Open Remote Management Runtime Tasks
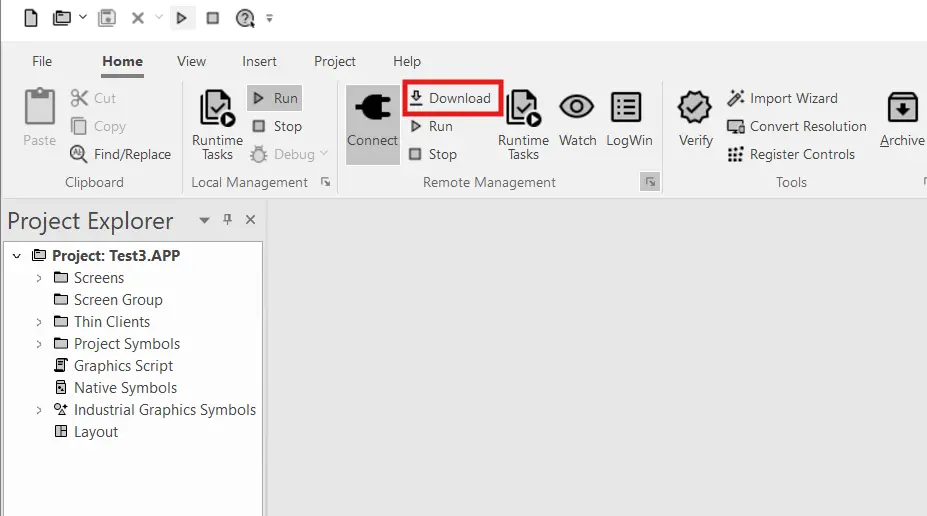This screenshot has width=927, height=516. pyautogui.click(x=523, y=109)
